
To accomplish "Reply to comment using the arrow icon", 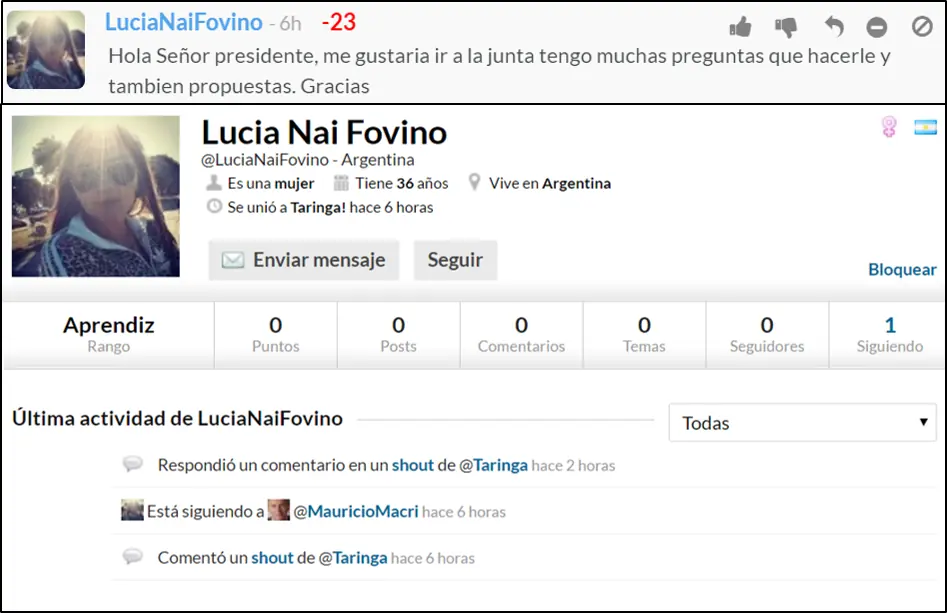I will point(833,27).
